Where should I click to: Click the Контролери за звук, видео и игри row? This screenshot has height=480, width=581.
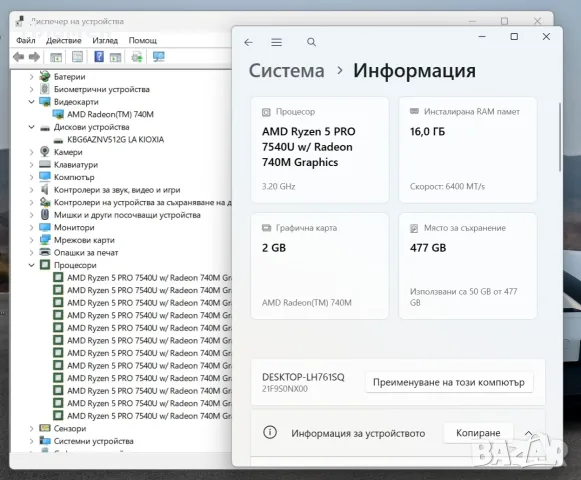click(117, 190)
